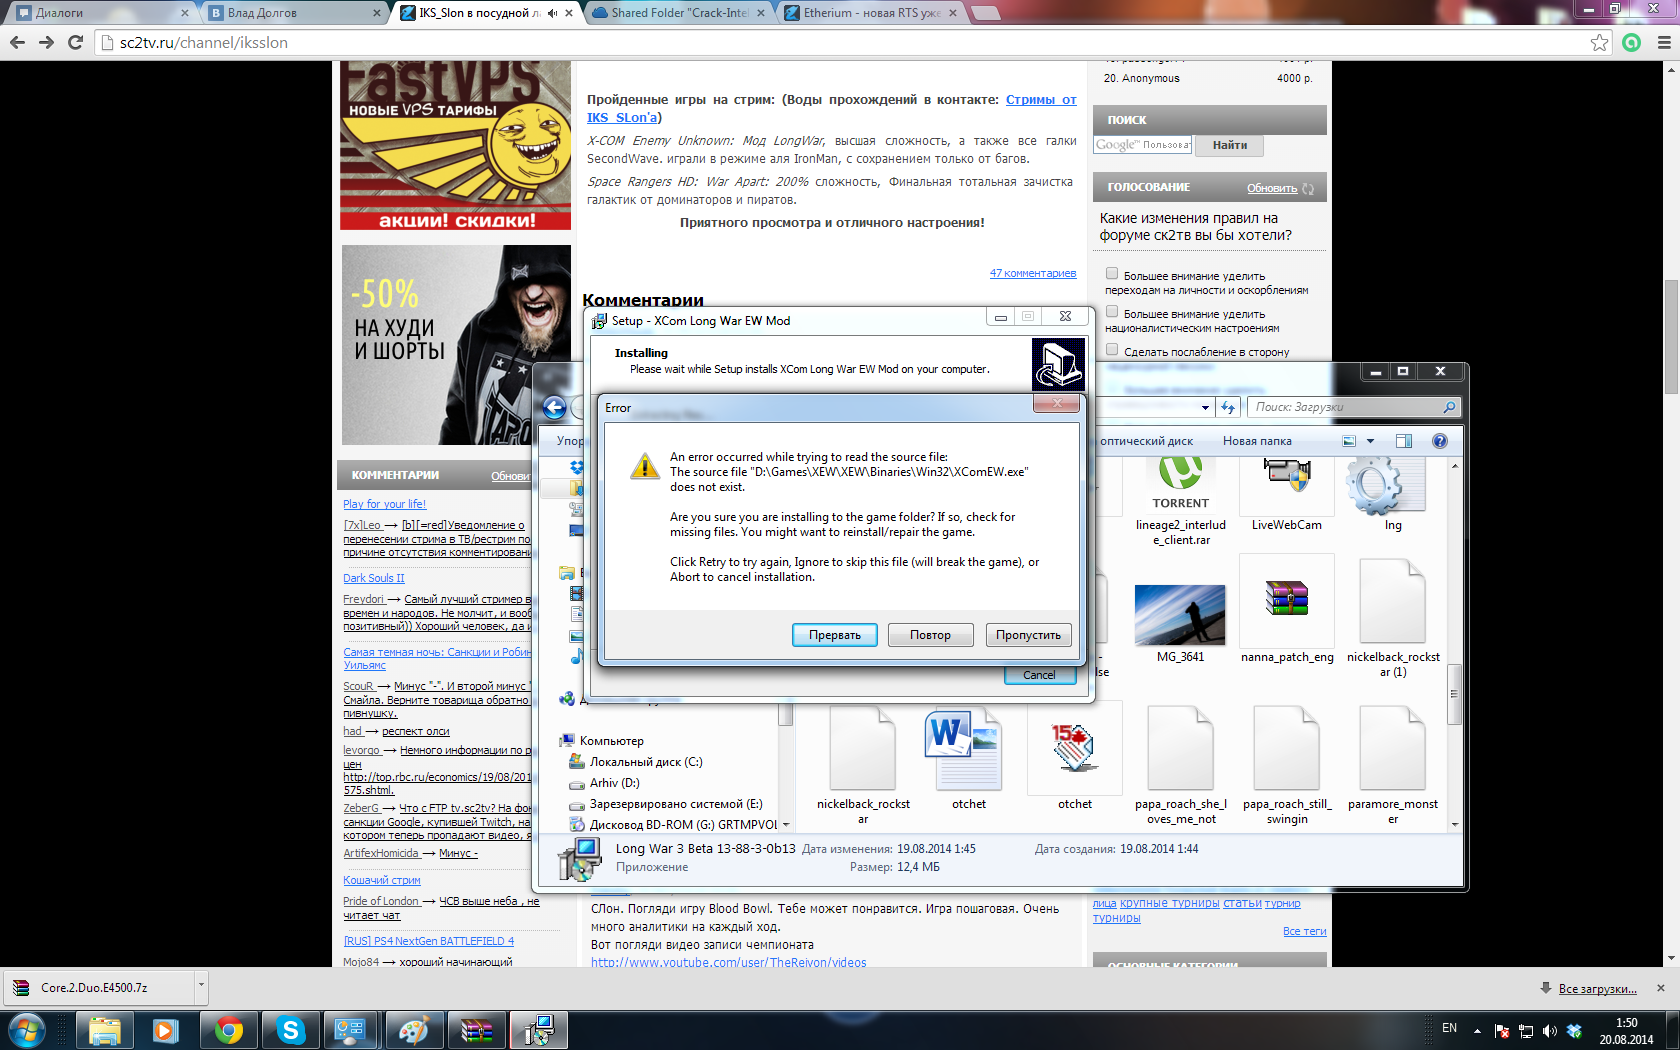Image resolution: width=1680 pixels, height=1050 pixels.
Task: Click the browser back arrow
Action: click(17, 42)
